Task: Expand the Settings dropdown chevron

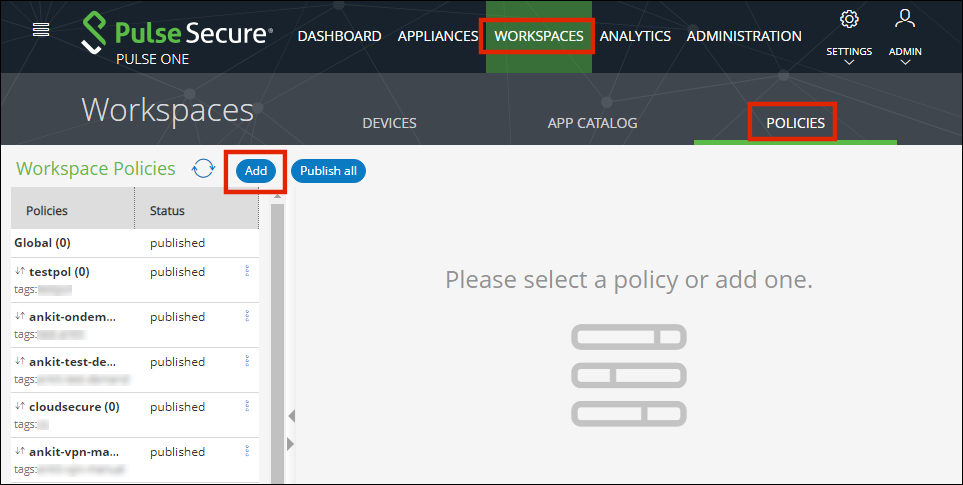Action: click(849, 62)
